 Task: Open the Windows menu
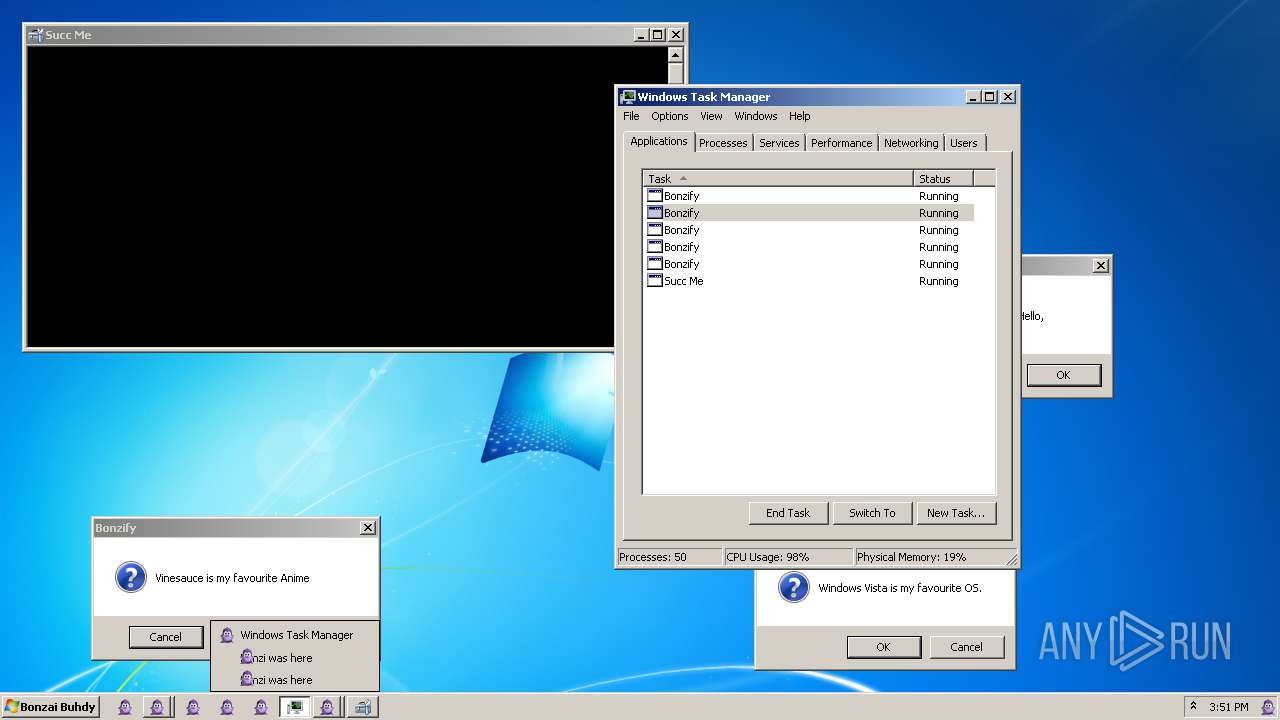(756, 116)
